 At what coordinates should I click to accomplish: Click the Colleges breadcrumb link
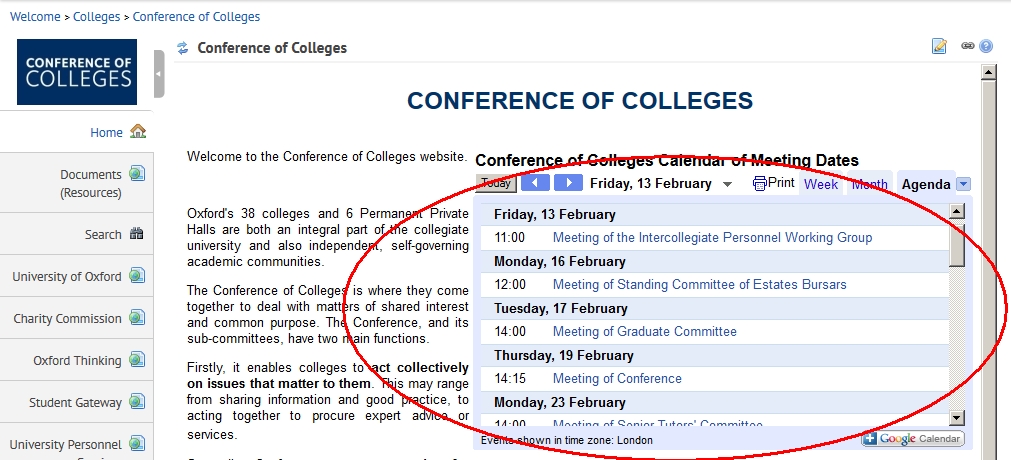[x=96, y=17]
